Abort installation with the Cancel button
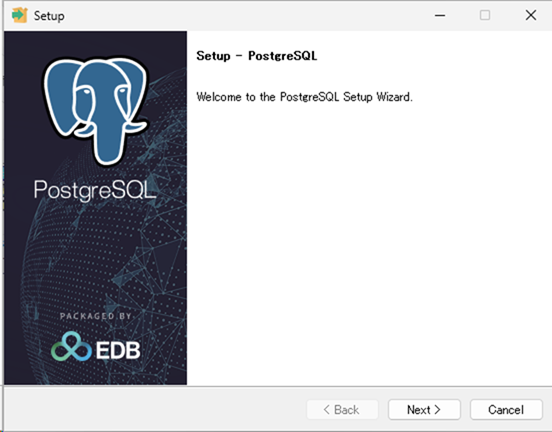This screenshot has width=552, height=432. click(x=506, y=409)
